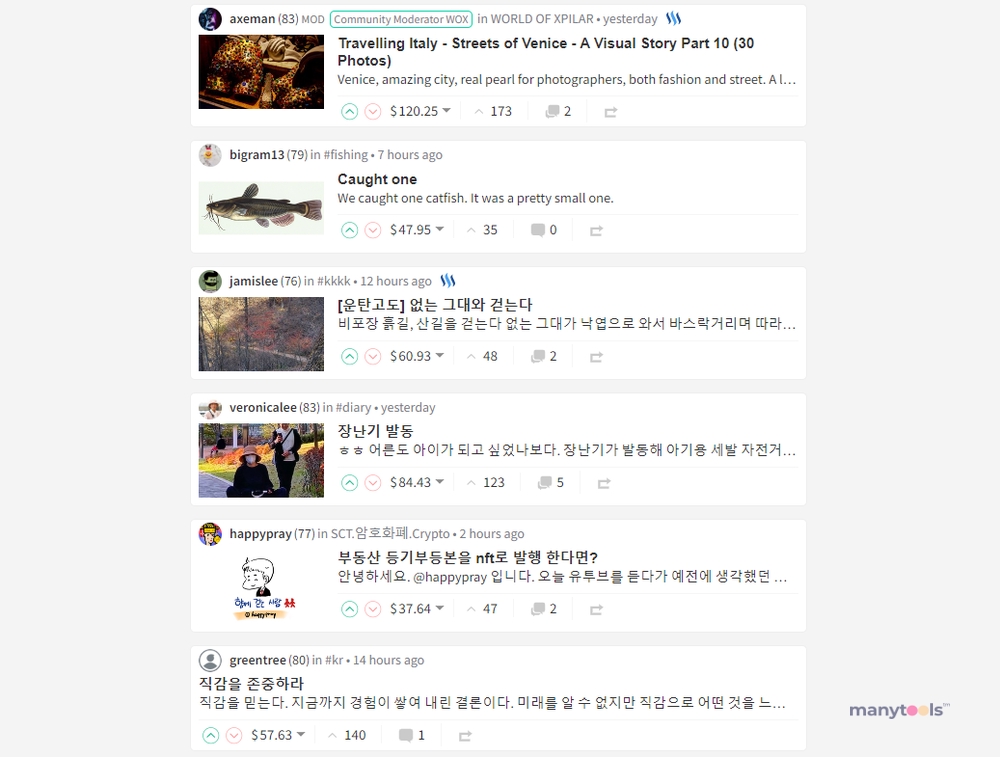Downvote greentree's #kr post
Screen dimensions: 1000x757
tap(234, 735)
